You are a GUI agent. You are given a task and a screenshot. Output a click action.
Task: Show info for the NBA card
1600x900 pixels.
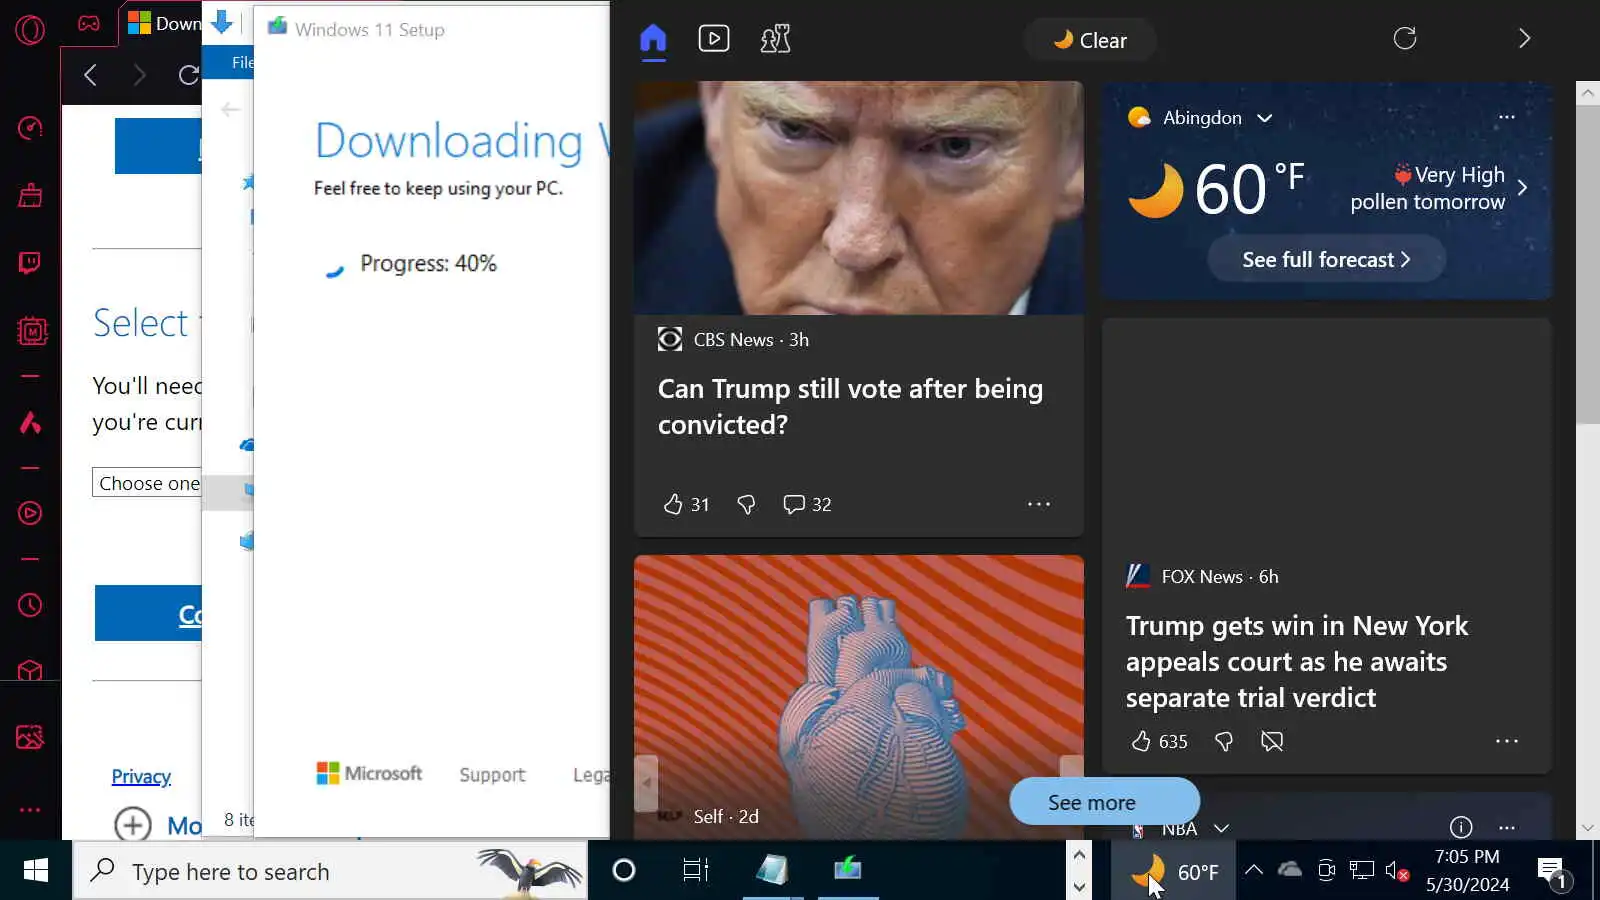tap(1461, 827)
